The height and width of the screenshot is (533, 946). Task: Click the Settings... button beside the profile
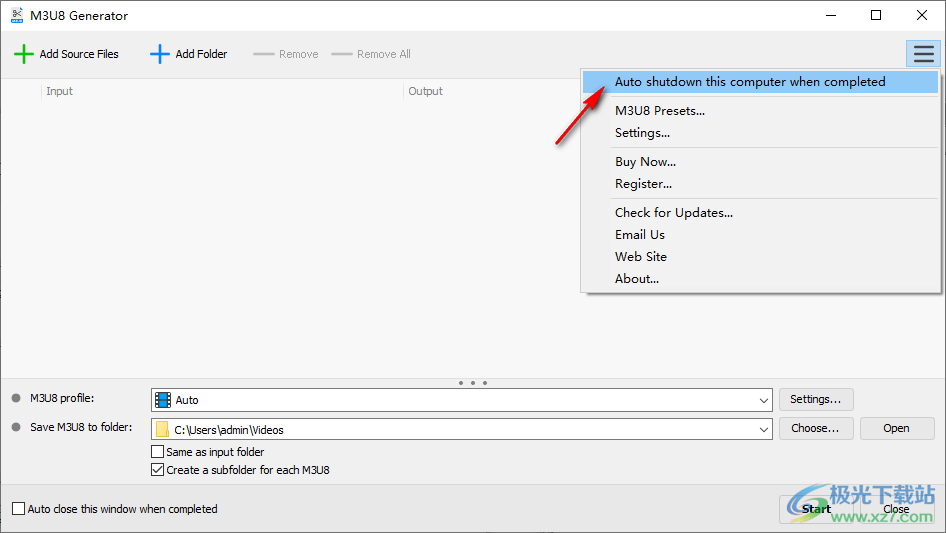click(x=816, y=399)
